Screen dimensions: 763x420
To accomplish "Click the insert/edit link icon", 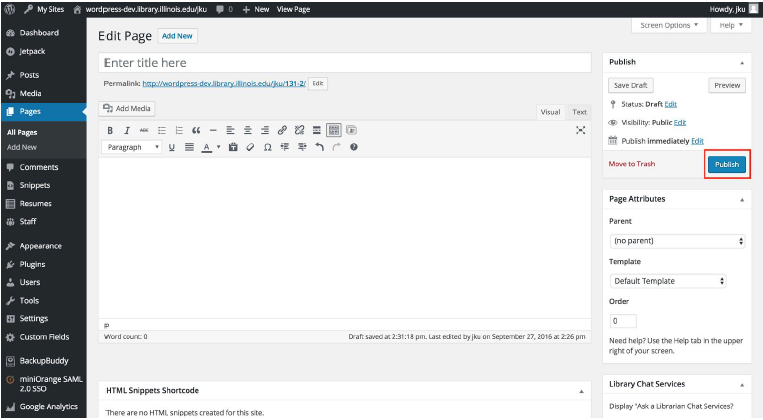I will click(x=282, y=130).
